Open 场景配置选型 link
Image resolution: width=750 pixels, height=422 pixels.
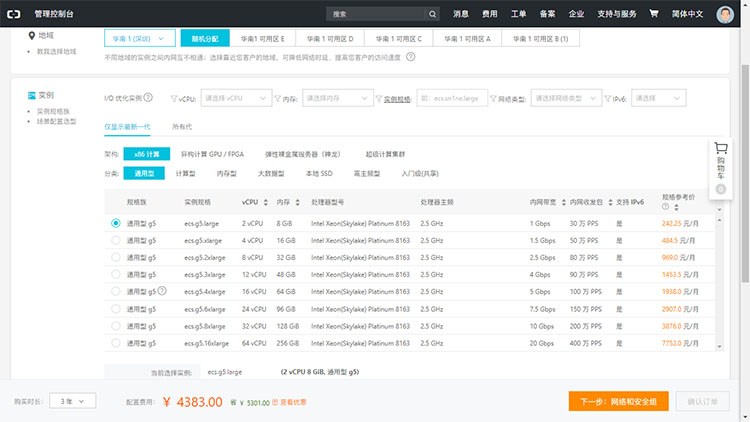[56, 121]
